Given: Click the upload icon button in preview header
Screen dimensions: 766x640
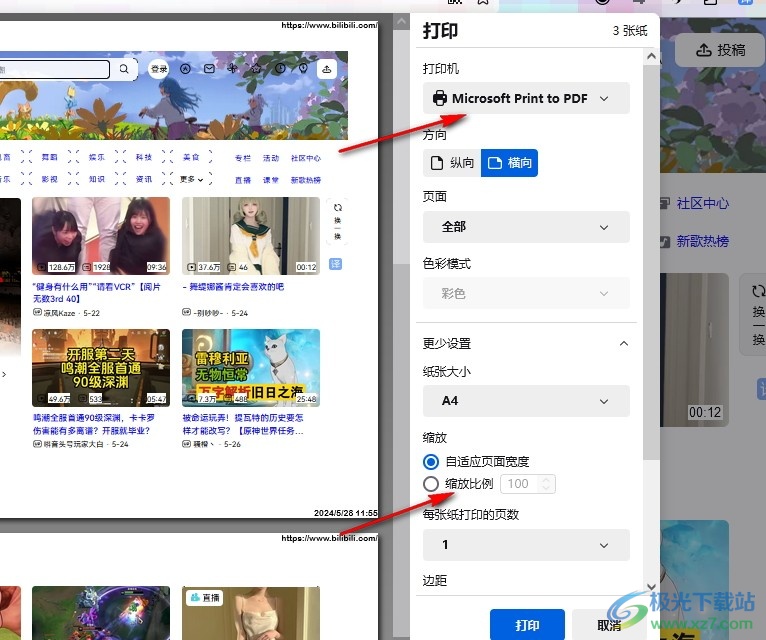Looking at the screenshot, I should (327, 69).
